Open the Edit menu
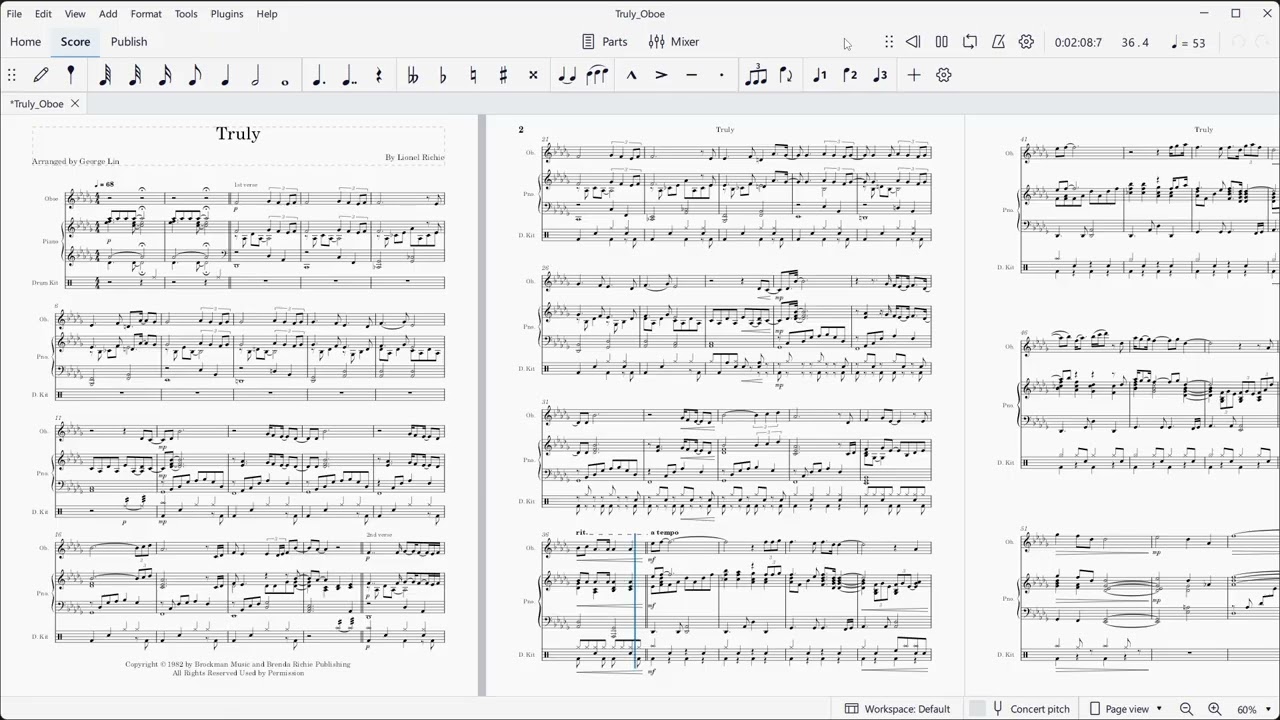This screenshot has width=1280, height=720. pyautogui.click(x=43, y=14)
